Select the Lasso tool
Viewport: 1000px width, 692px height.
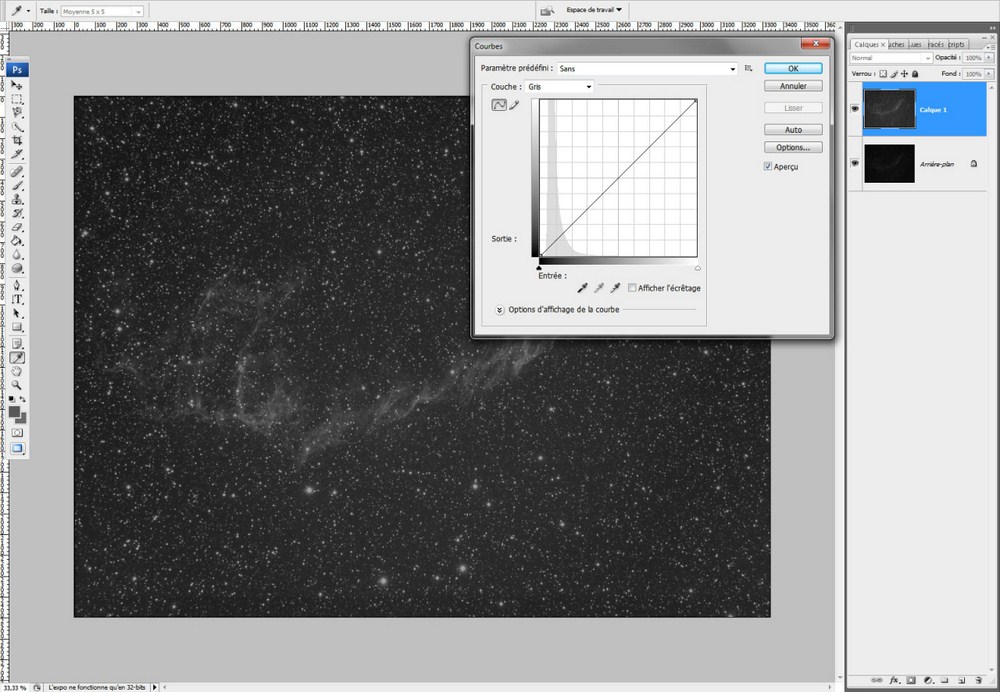click(17, 112)
